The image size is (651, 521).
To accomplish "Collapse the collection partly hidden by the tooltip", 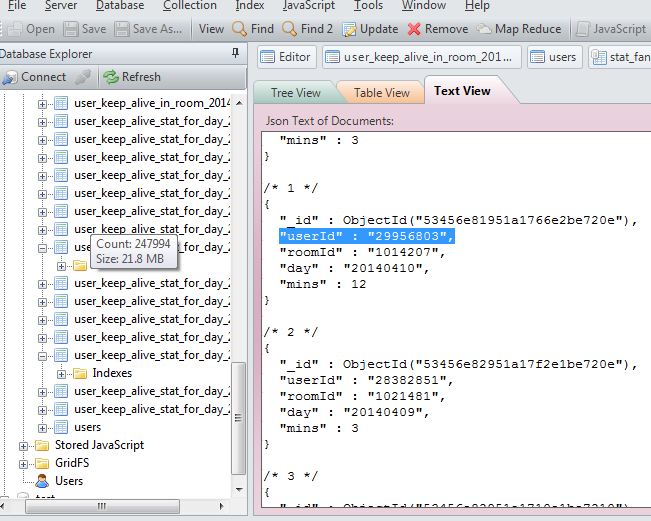I will 42,248.
